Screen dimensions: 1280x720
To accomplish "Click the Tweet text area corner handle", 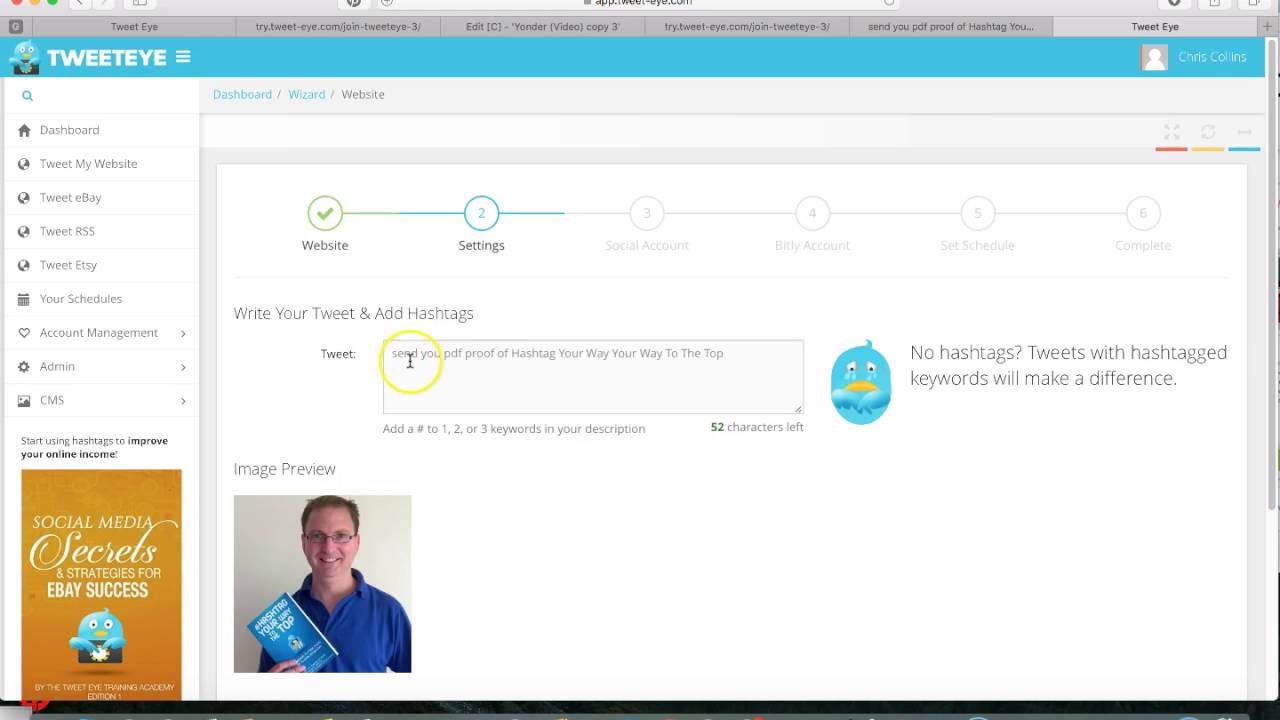I will (798, 408).
